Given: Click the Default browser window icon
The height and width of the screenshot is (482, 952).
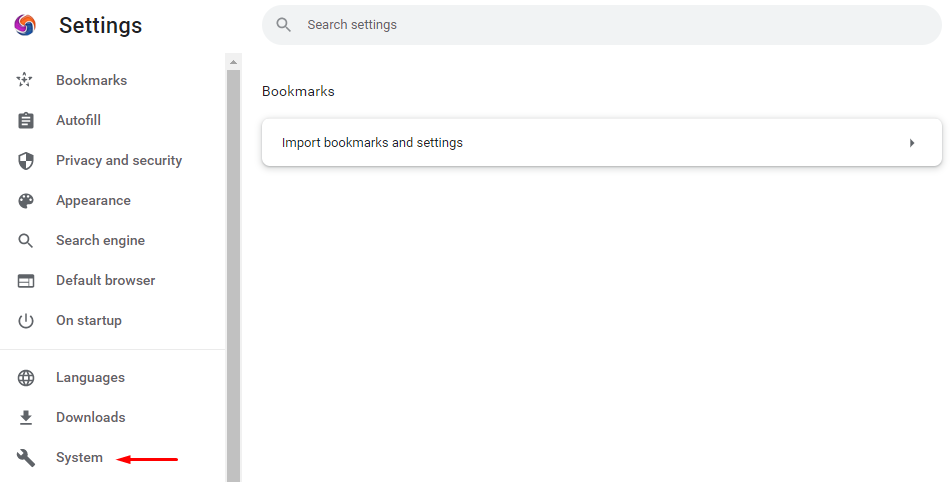Looking at the screenshot, I should [x=26, y=280].
